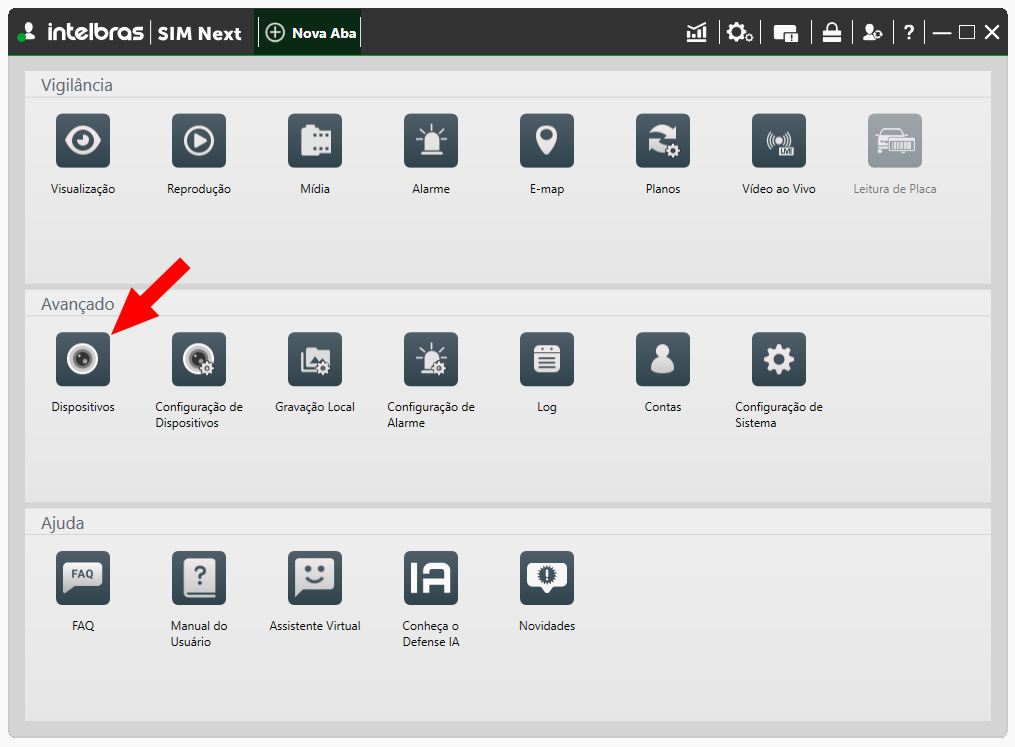Close the SIM Next window
The height and width of the screenshot is (747, 1015).
click(992, 32)
